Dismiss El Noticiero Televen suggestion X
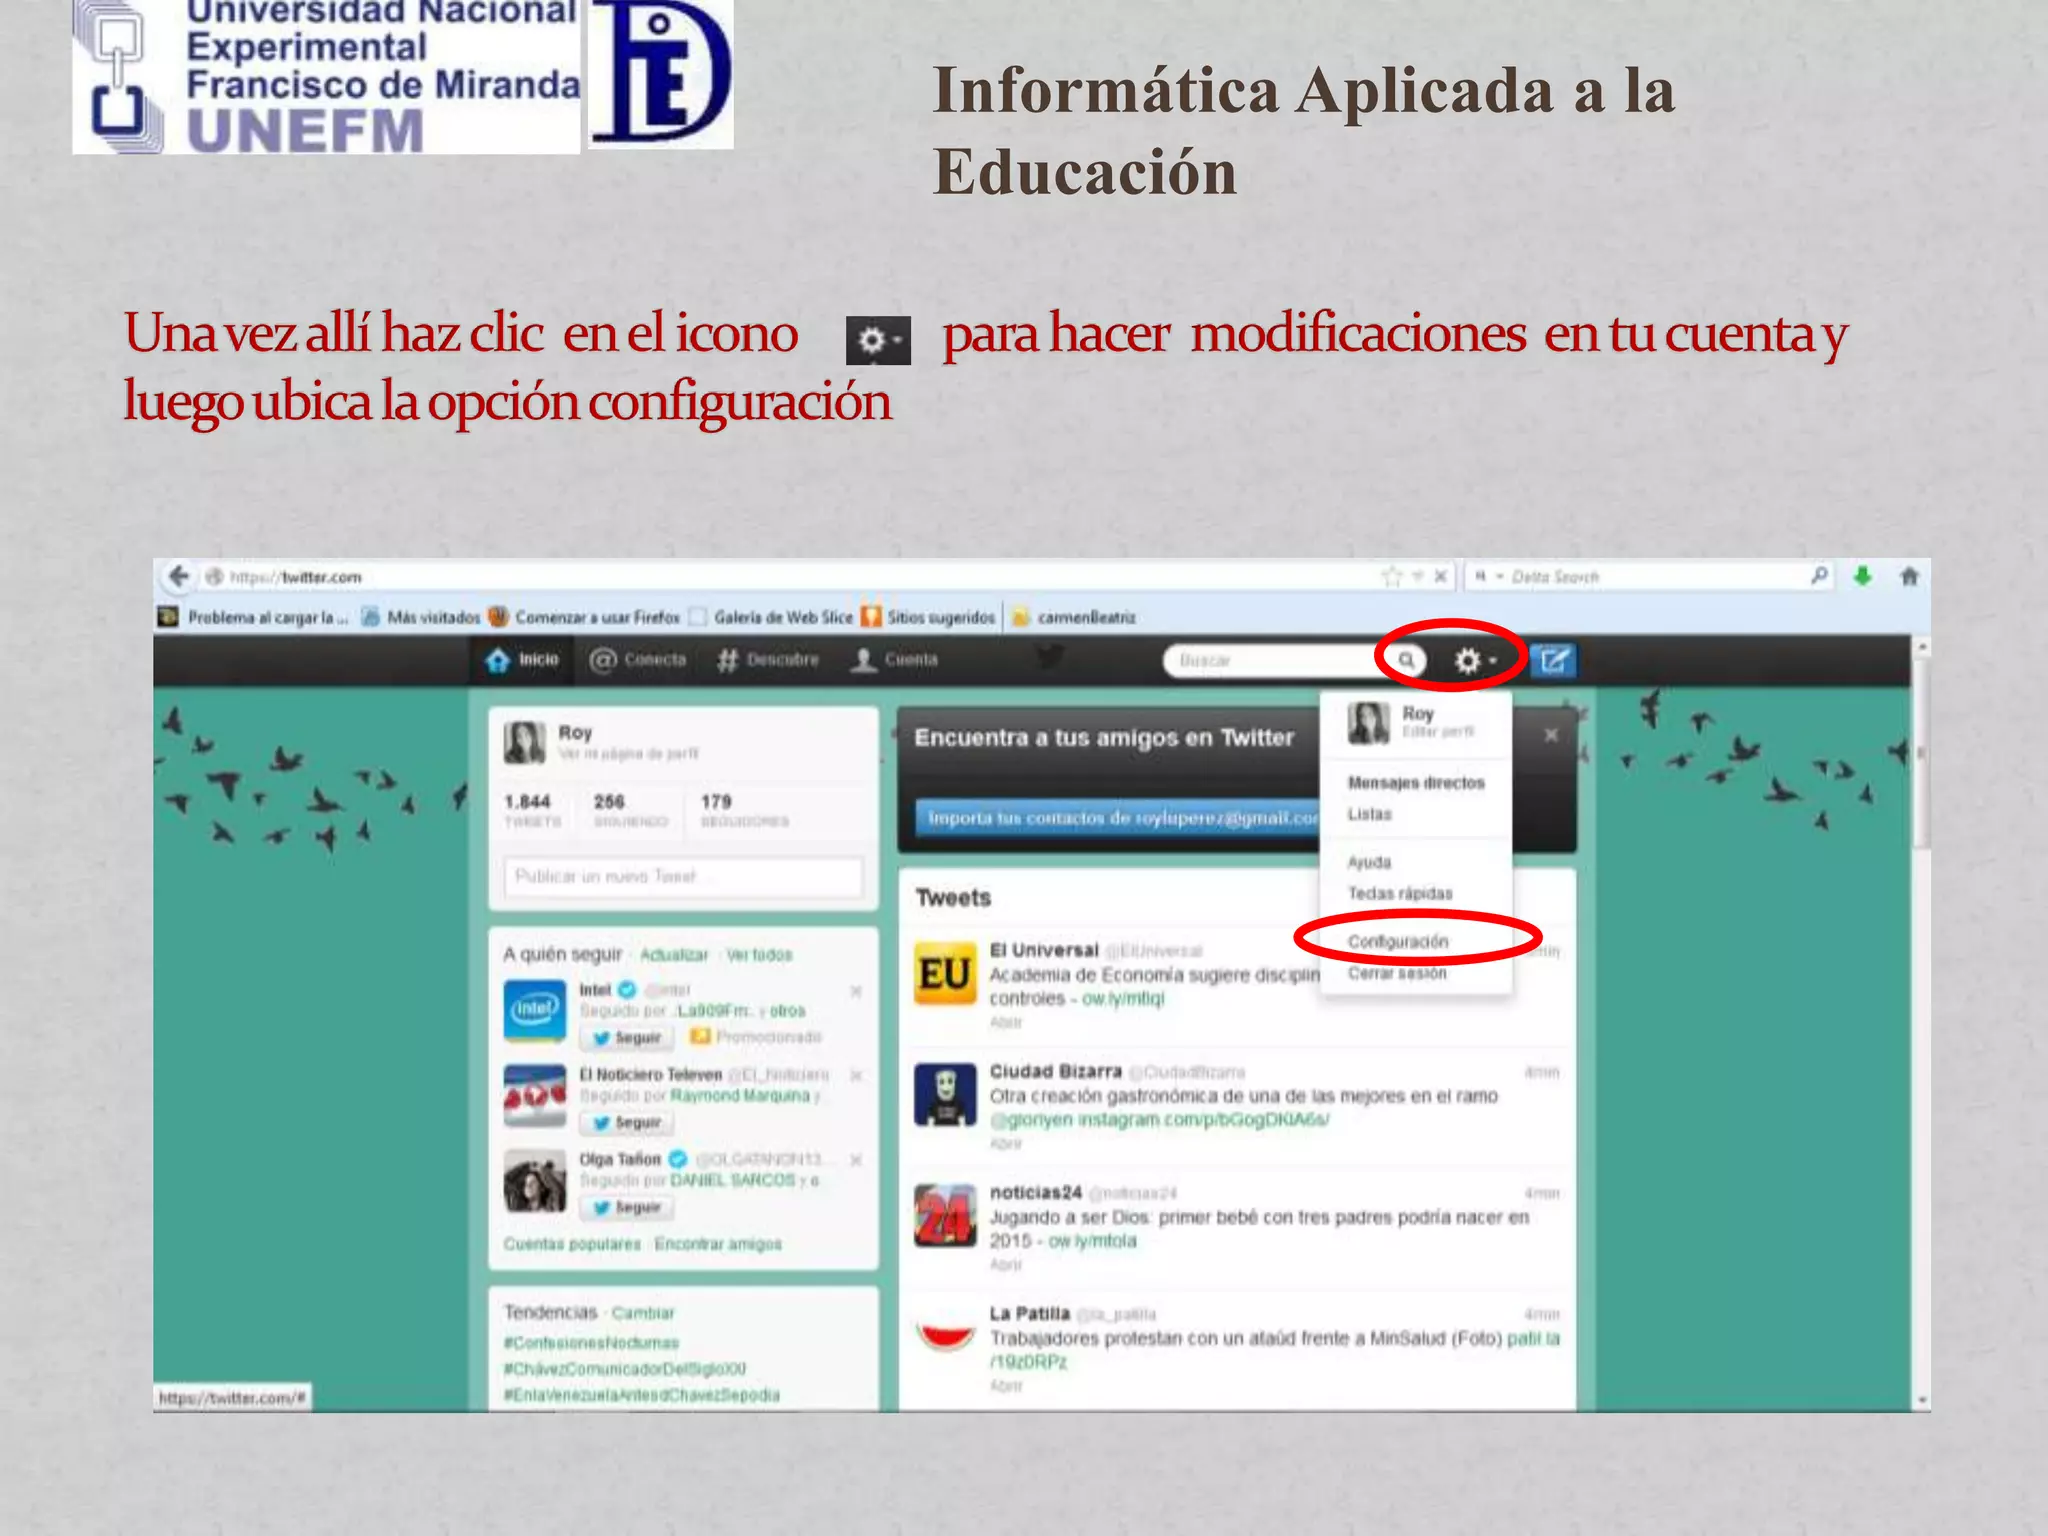This screenshot has height=1536, width=2048. 856,1075
